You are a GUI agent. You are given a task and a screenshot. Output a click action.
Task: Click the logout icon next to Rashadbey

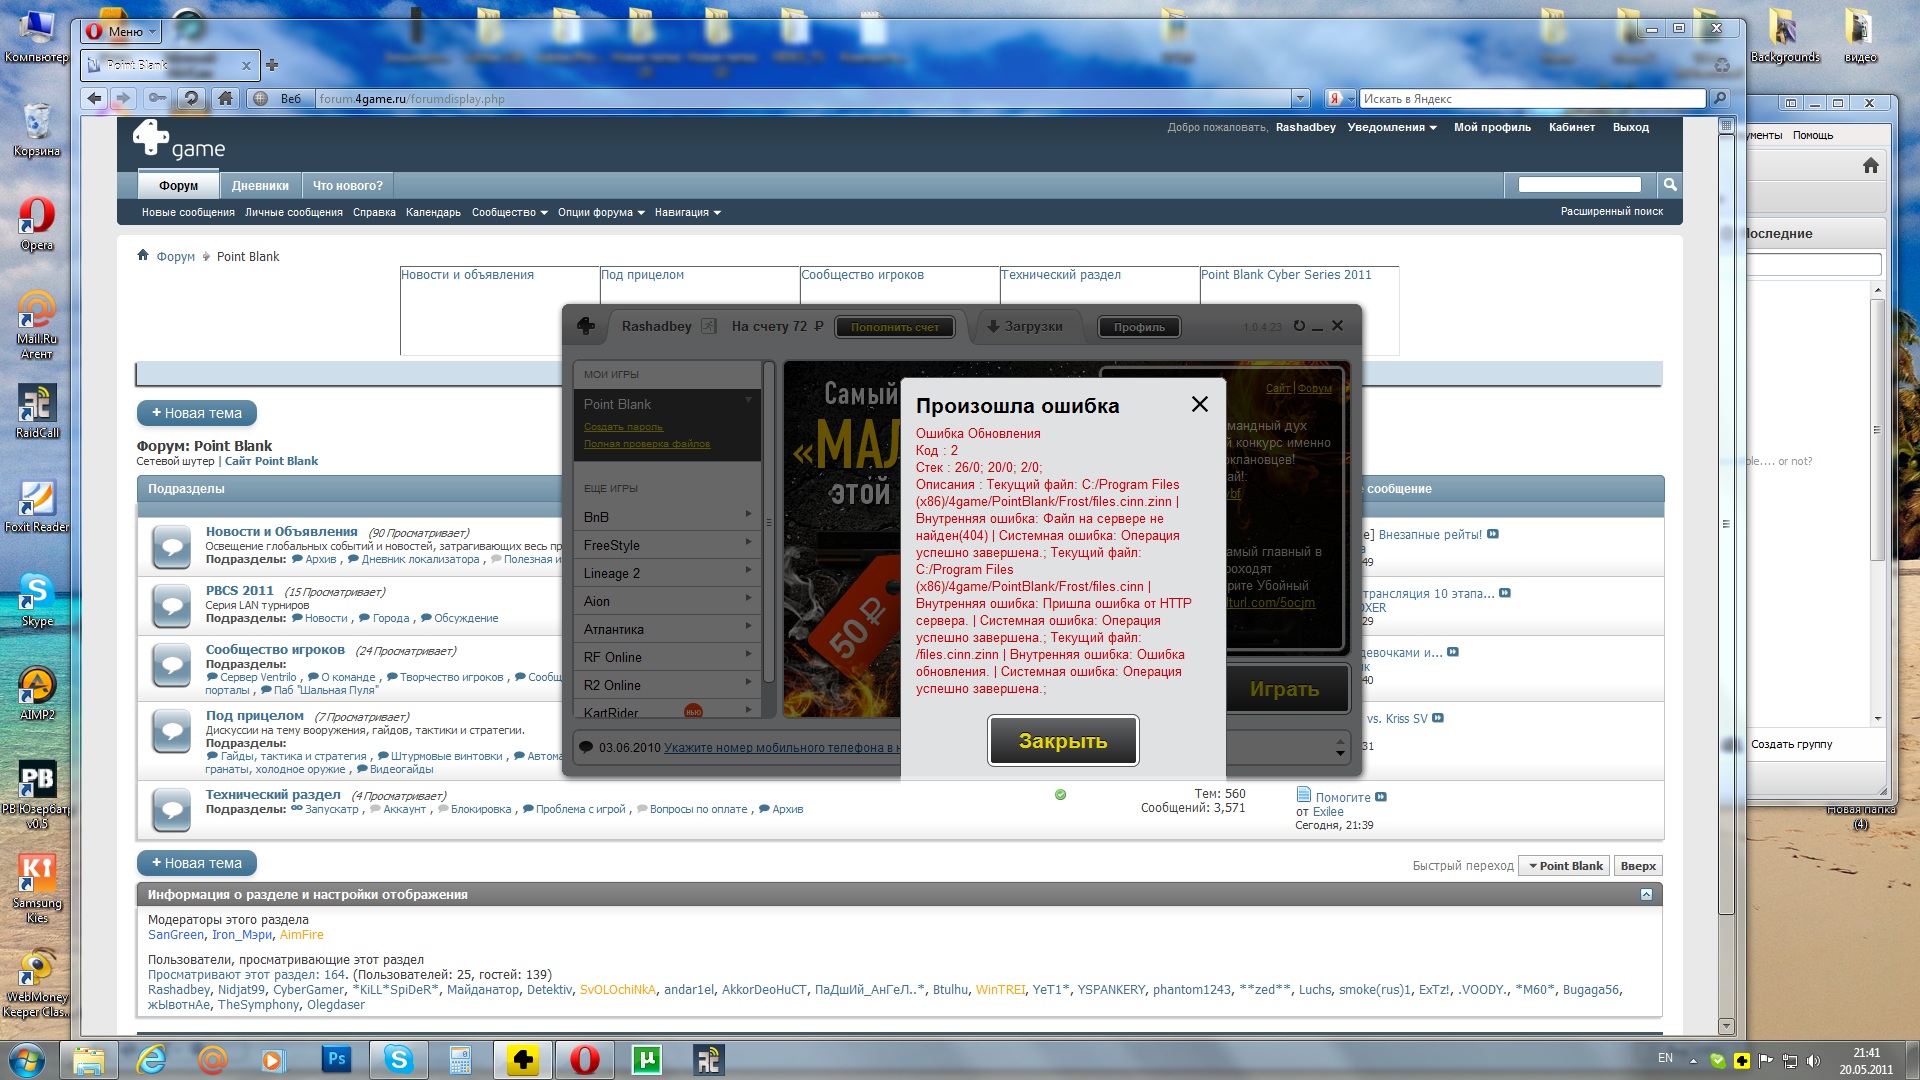click(708, 326)
